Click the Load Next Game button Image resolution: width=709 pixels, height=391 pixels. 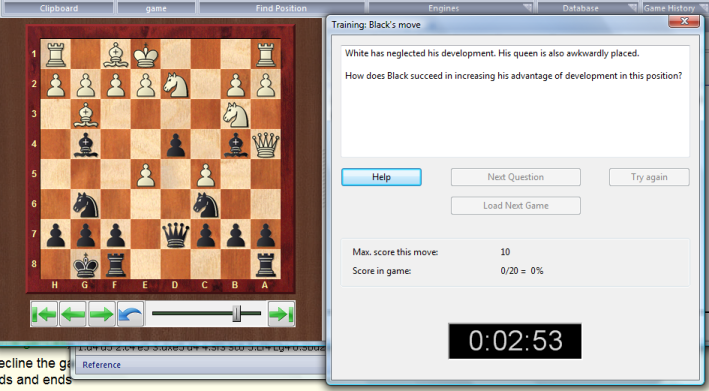click(515, 206)
